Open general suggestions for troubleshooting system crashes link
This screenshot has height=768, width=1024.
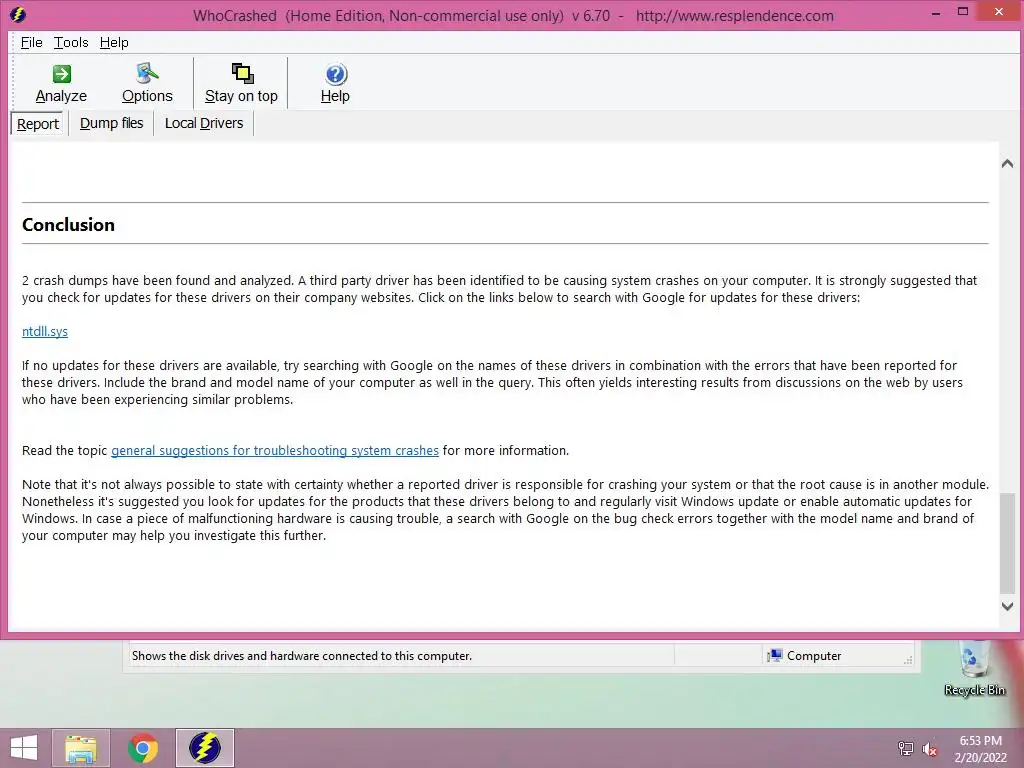pos(275,451)
